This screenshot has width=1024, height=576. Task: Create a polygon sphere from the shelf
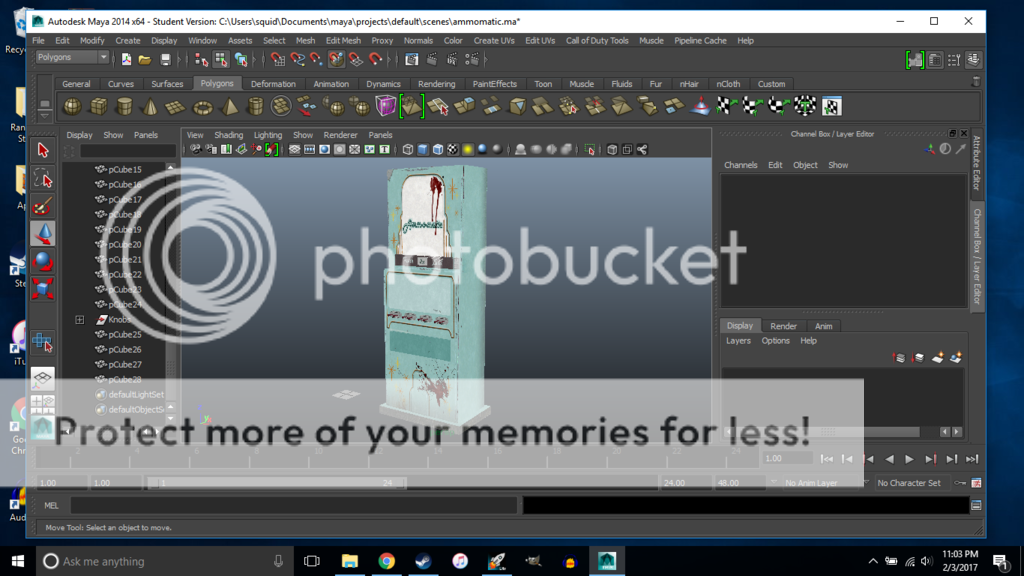pyautogui.click(x=72, y=106)
